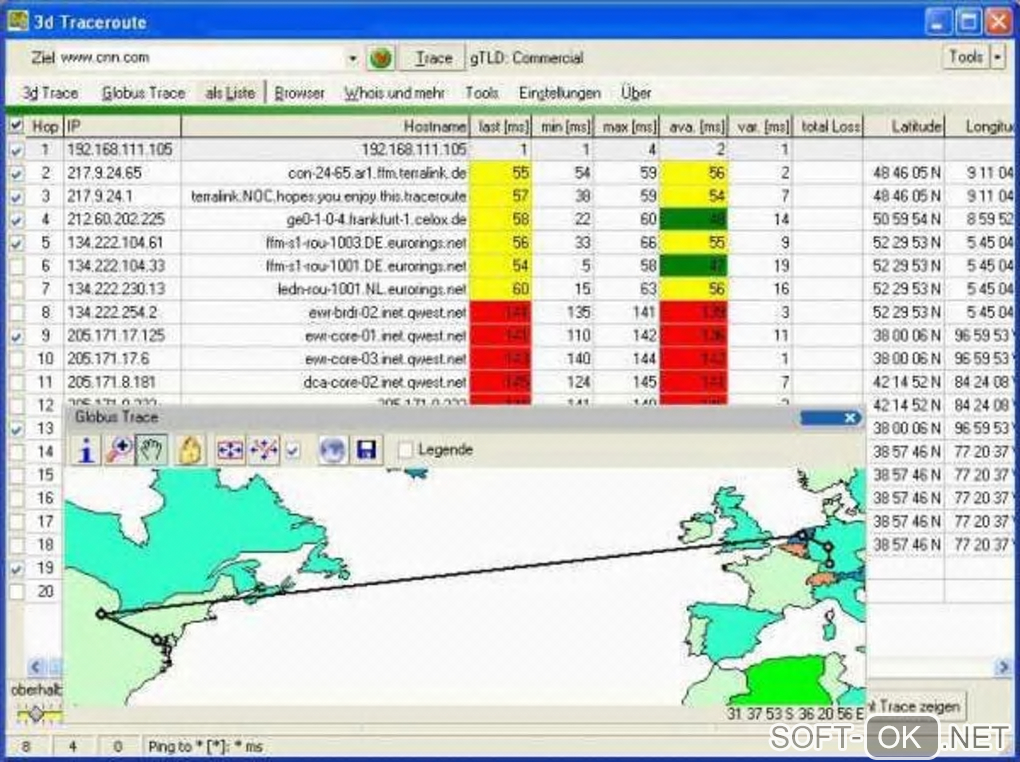Uncheck hop 2 checkbox for 217.9.24.65
Image resolution: width=1020 pixels, height=762 pixels.
[x=17, y=173]
